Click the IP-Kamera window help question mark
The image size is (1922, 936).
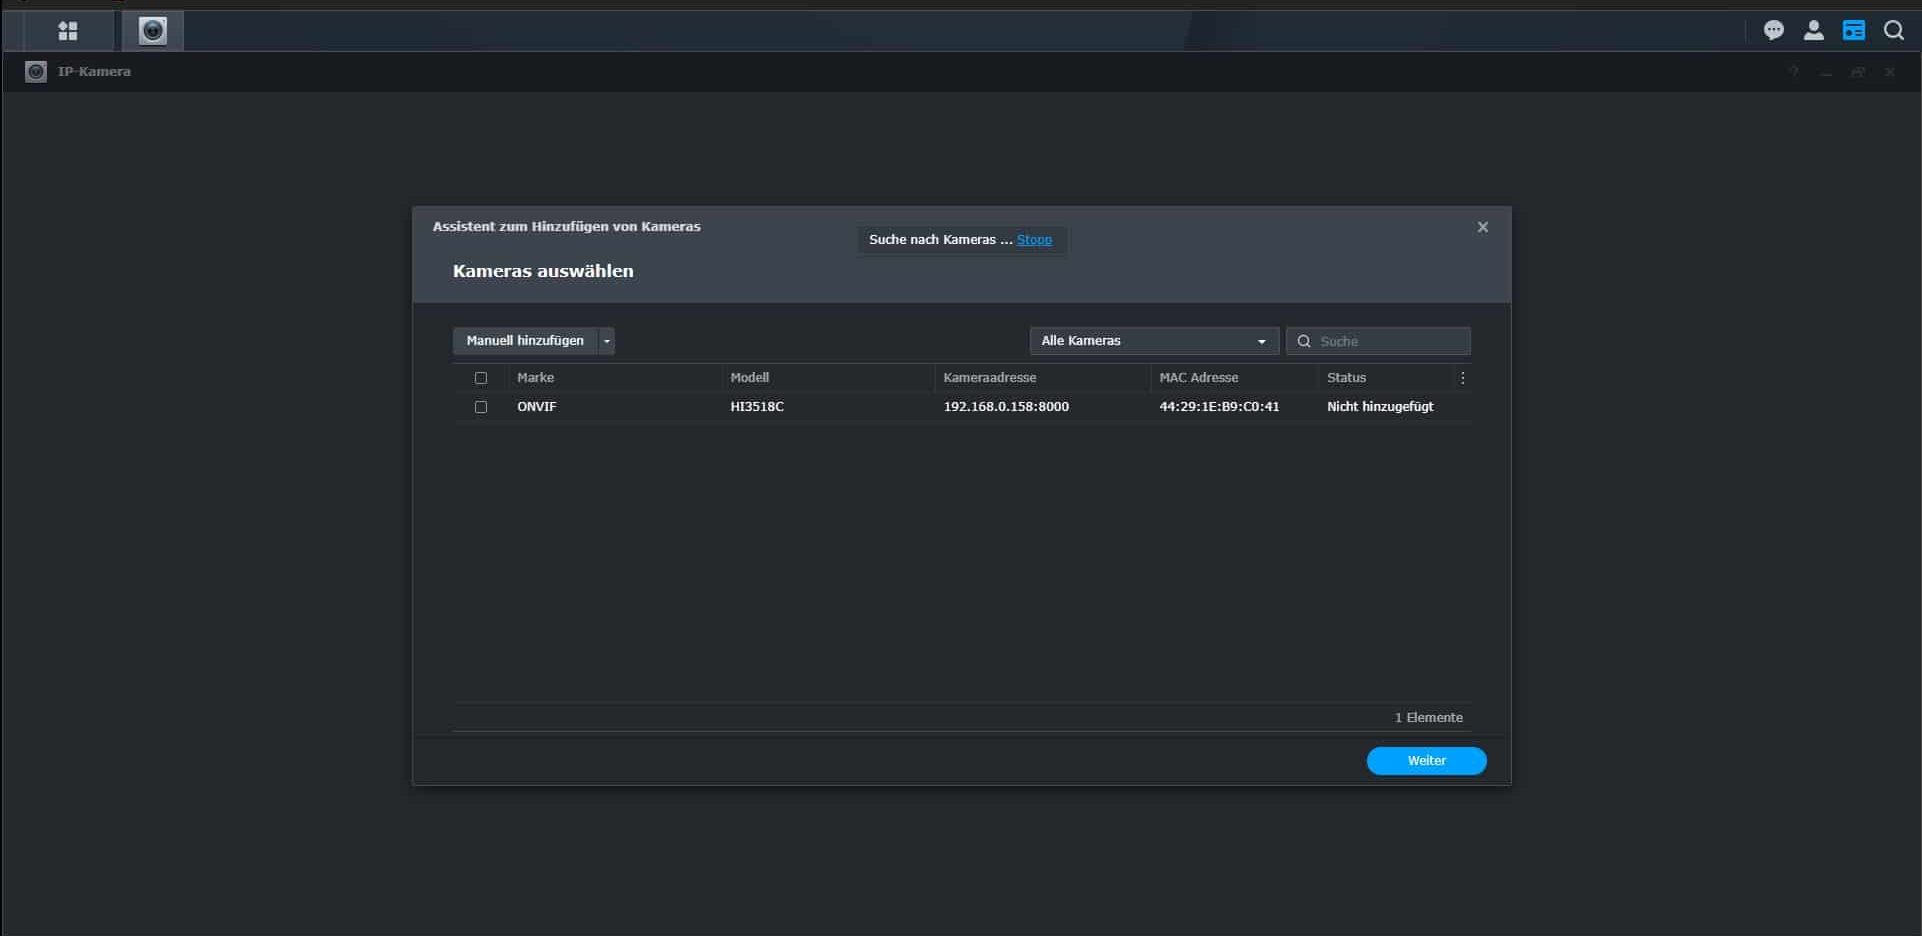1794,72
